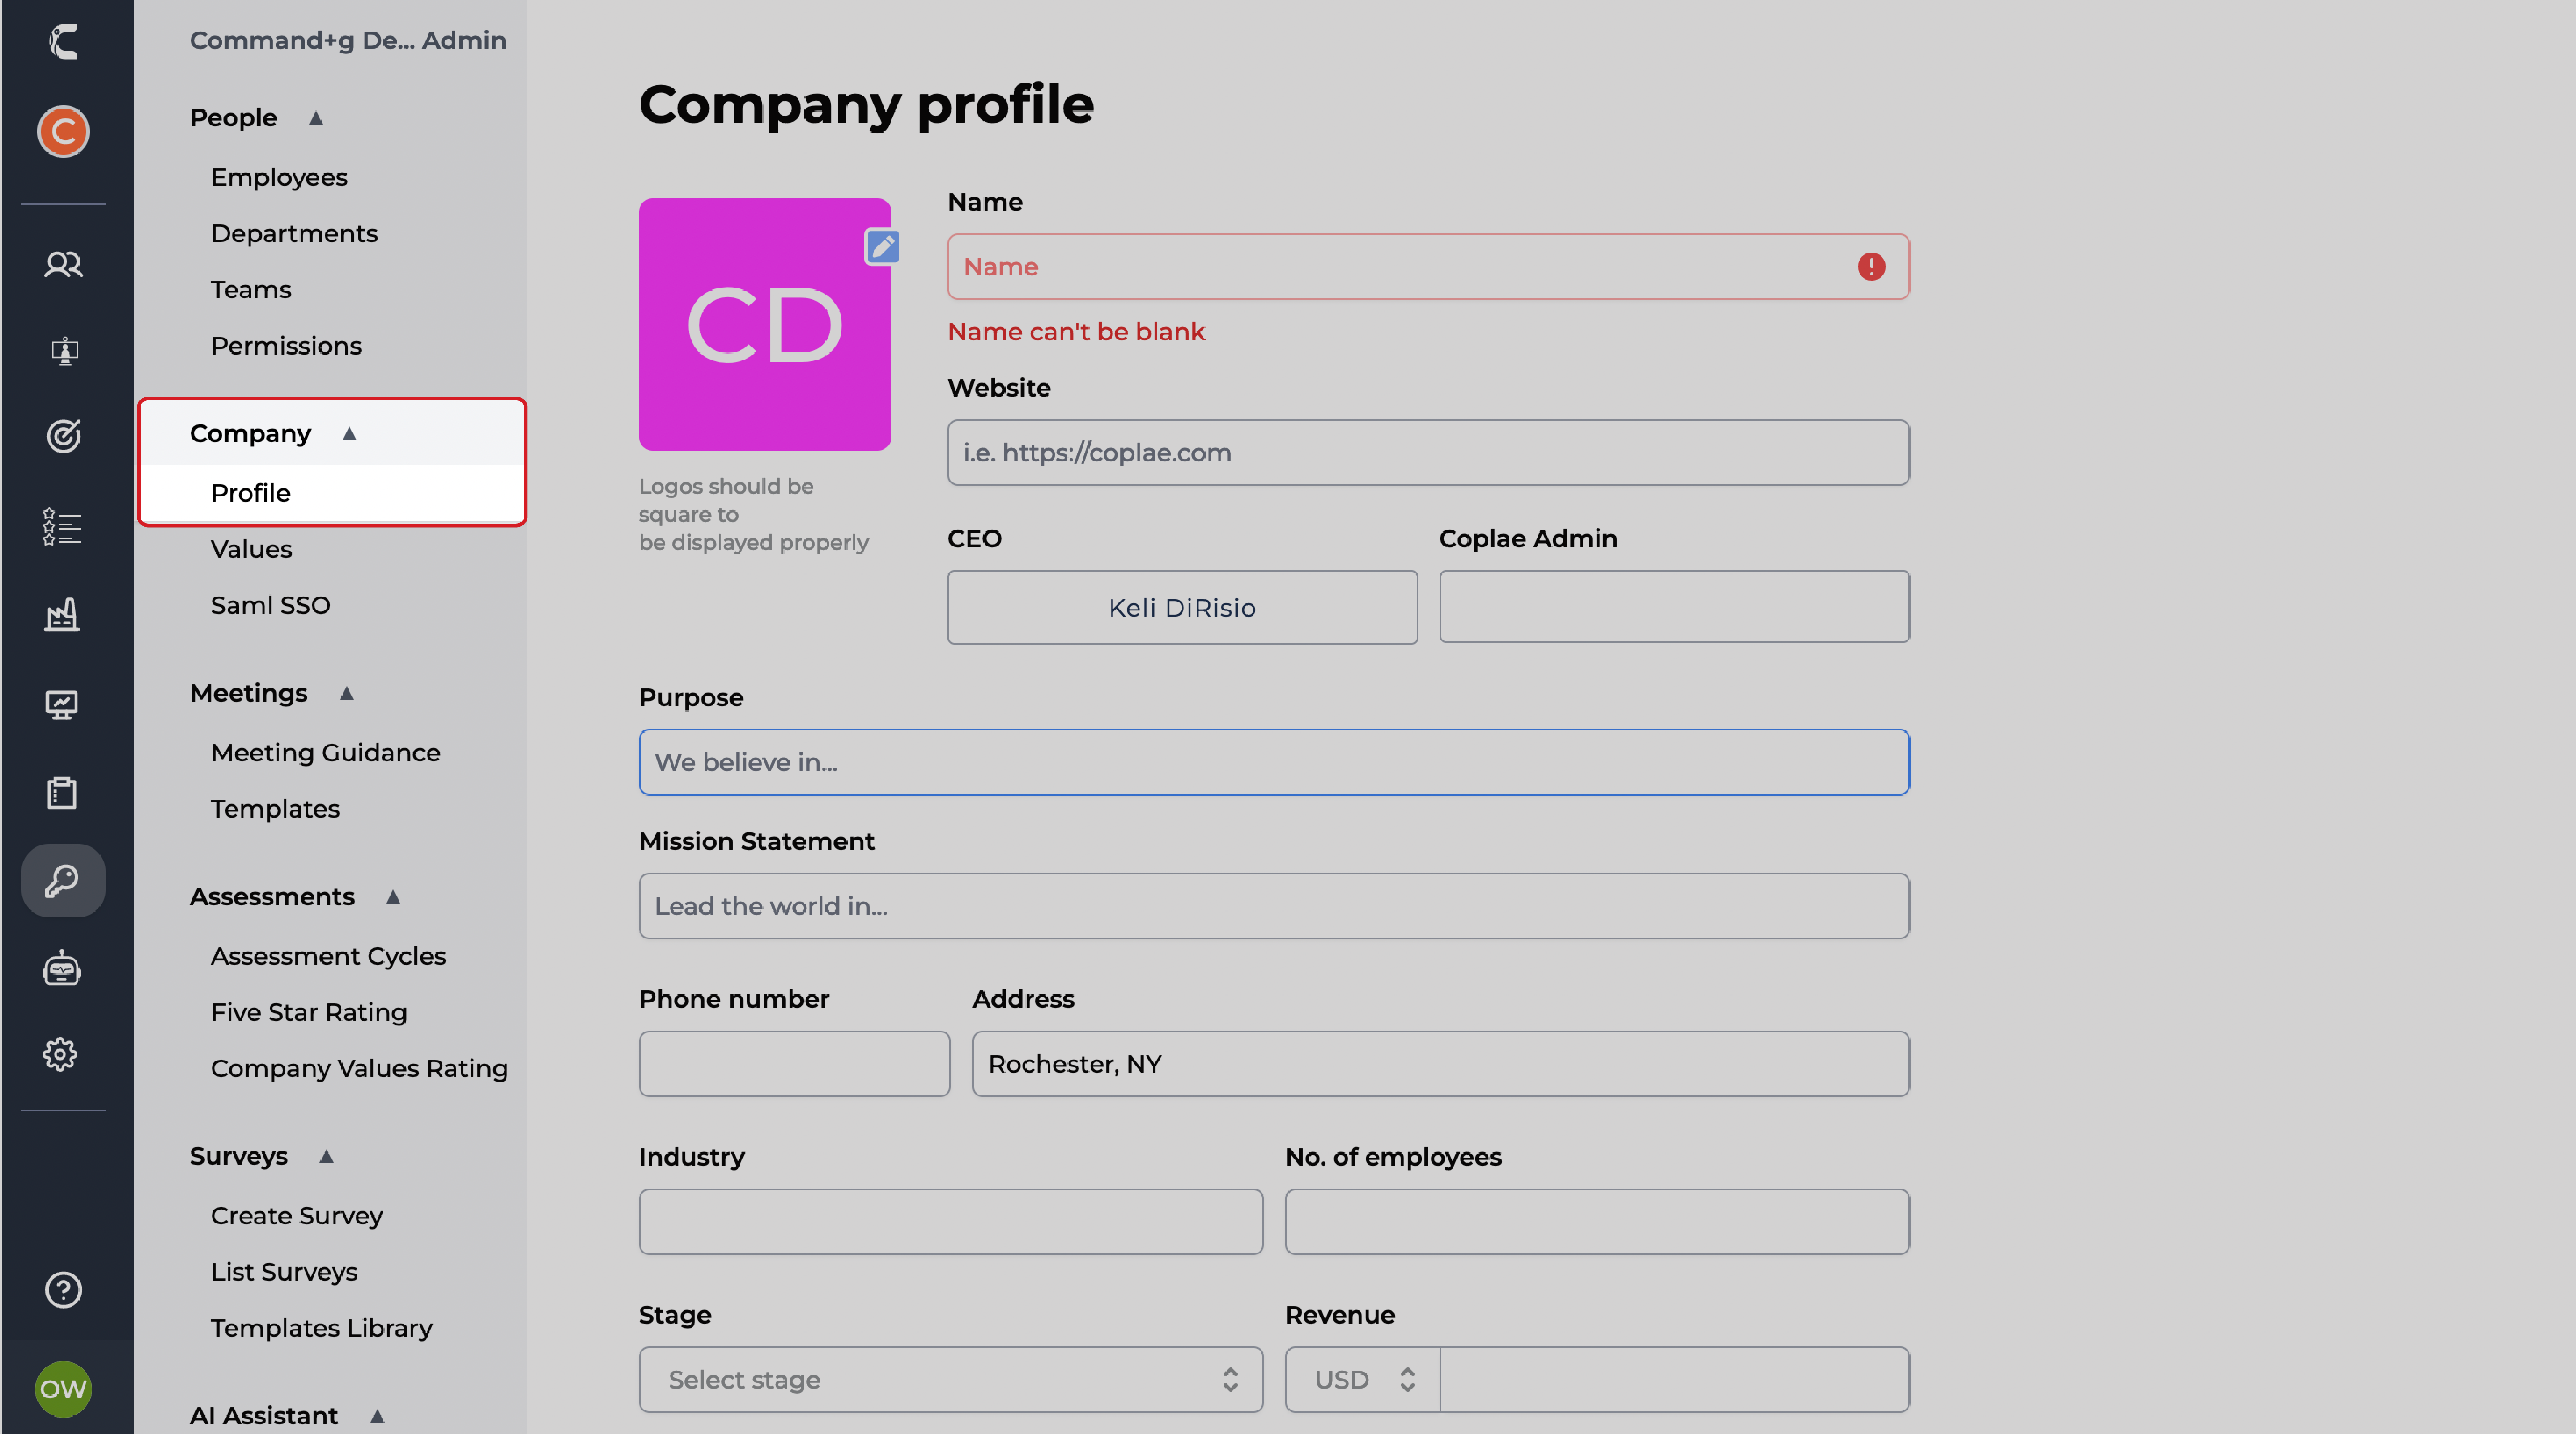Collapse the Assessments section arrow

coord(393,897)
